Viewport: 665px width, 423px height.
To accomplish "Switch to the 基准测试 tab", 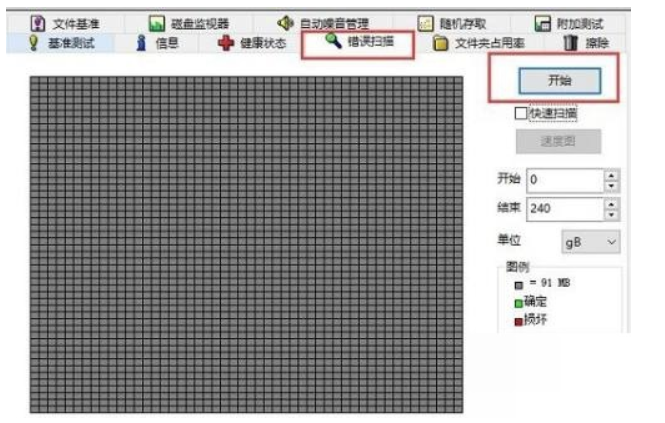I will point(60,43).
